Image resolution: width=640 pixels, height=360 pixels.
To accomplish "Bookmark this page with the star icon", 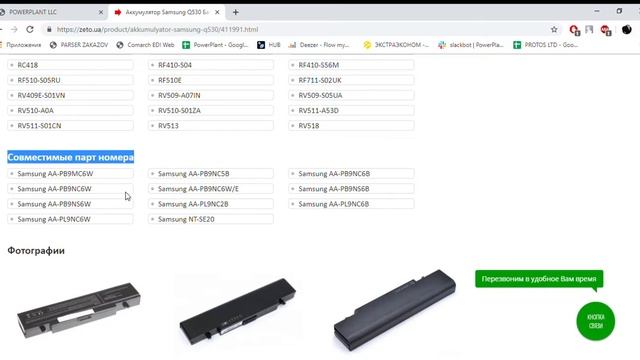I will click(x=554, y=29).
